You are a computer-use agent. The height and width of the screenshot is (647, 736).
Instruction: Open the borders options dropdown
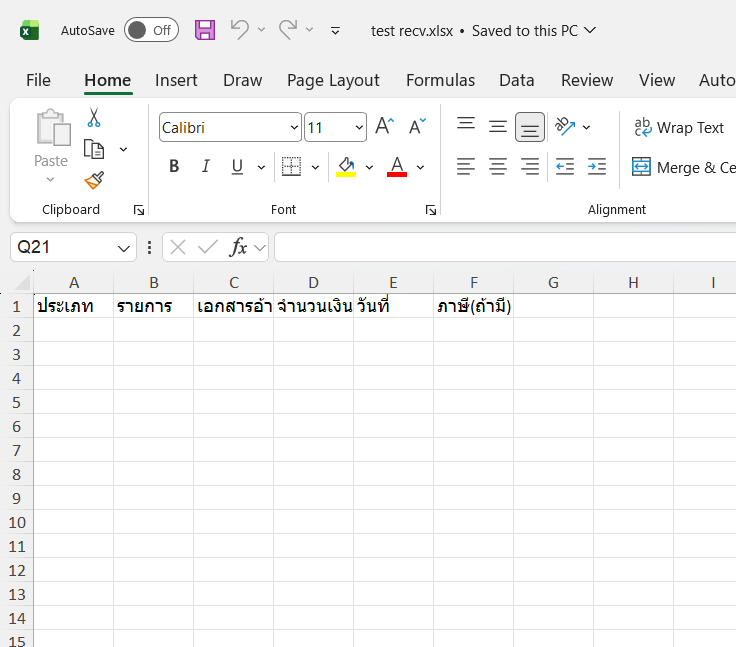coord(315,167)
